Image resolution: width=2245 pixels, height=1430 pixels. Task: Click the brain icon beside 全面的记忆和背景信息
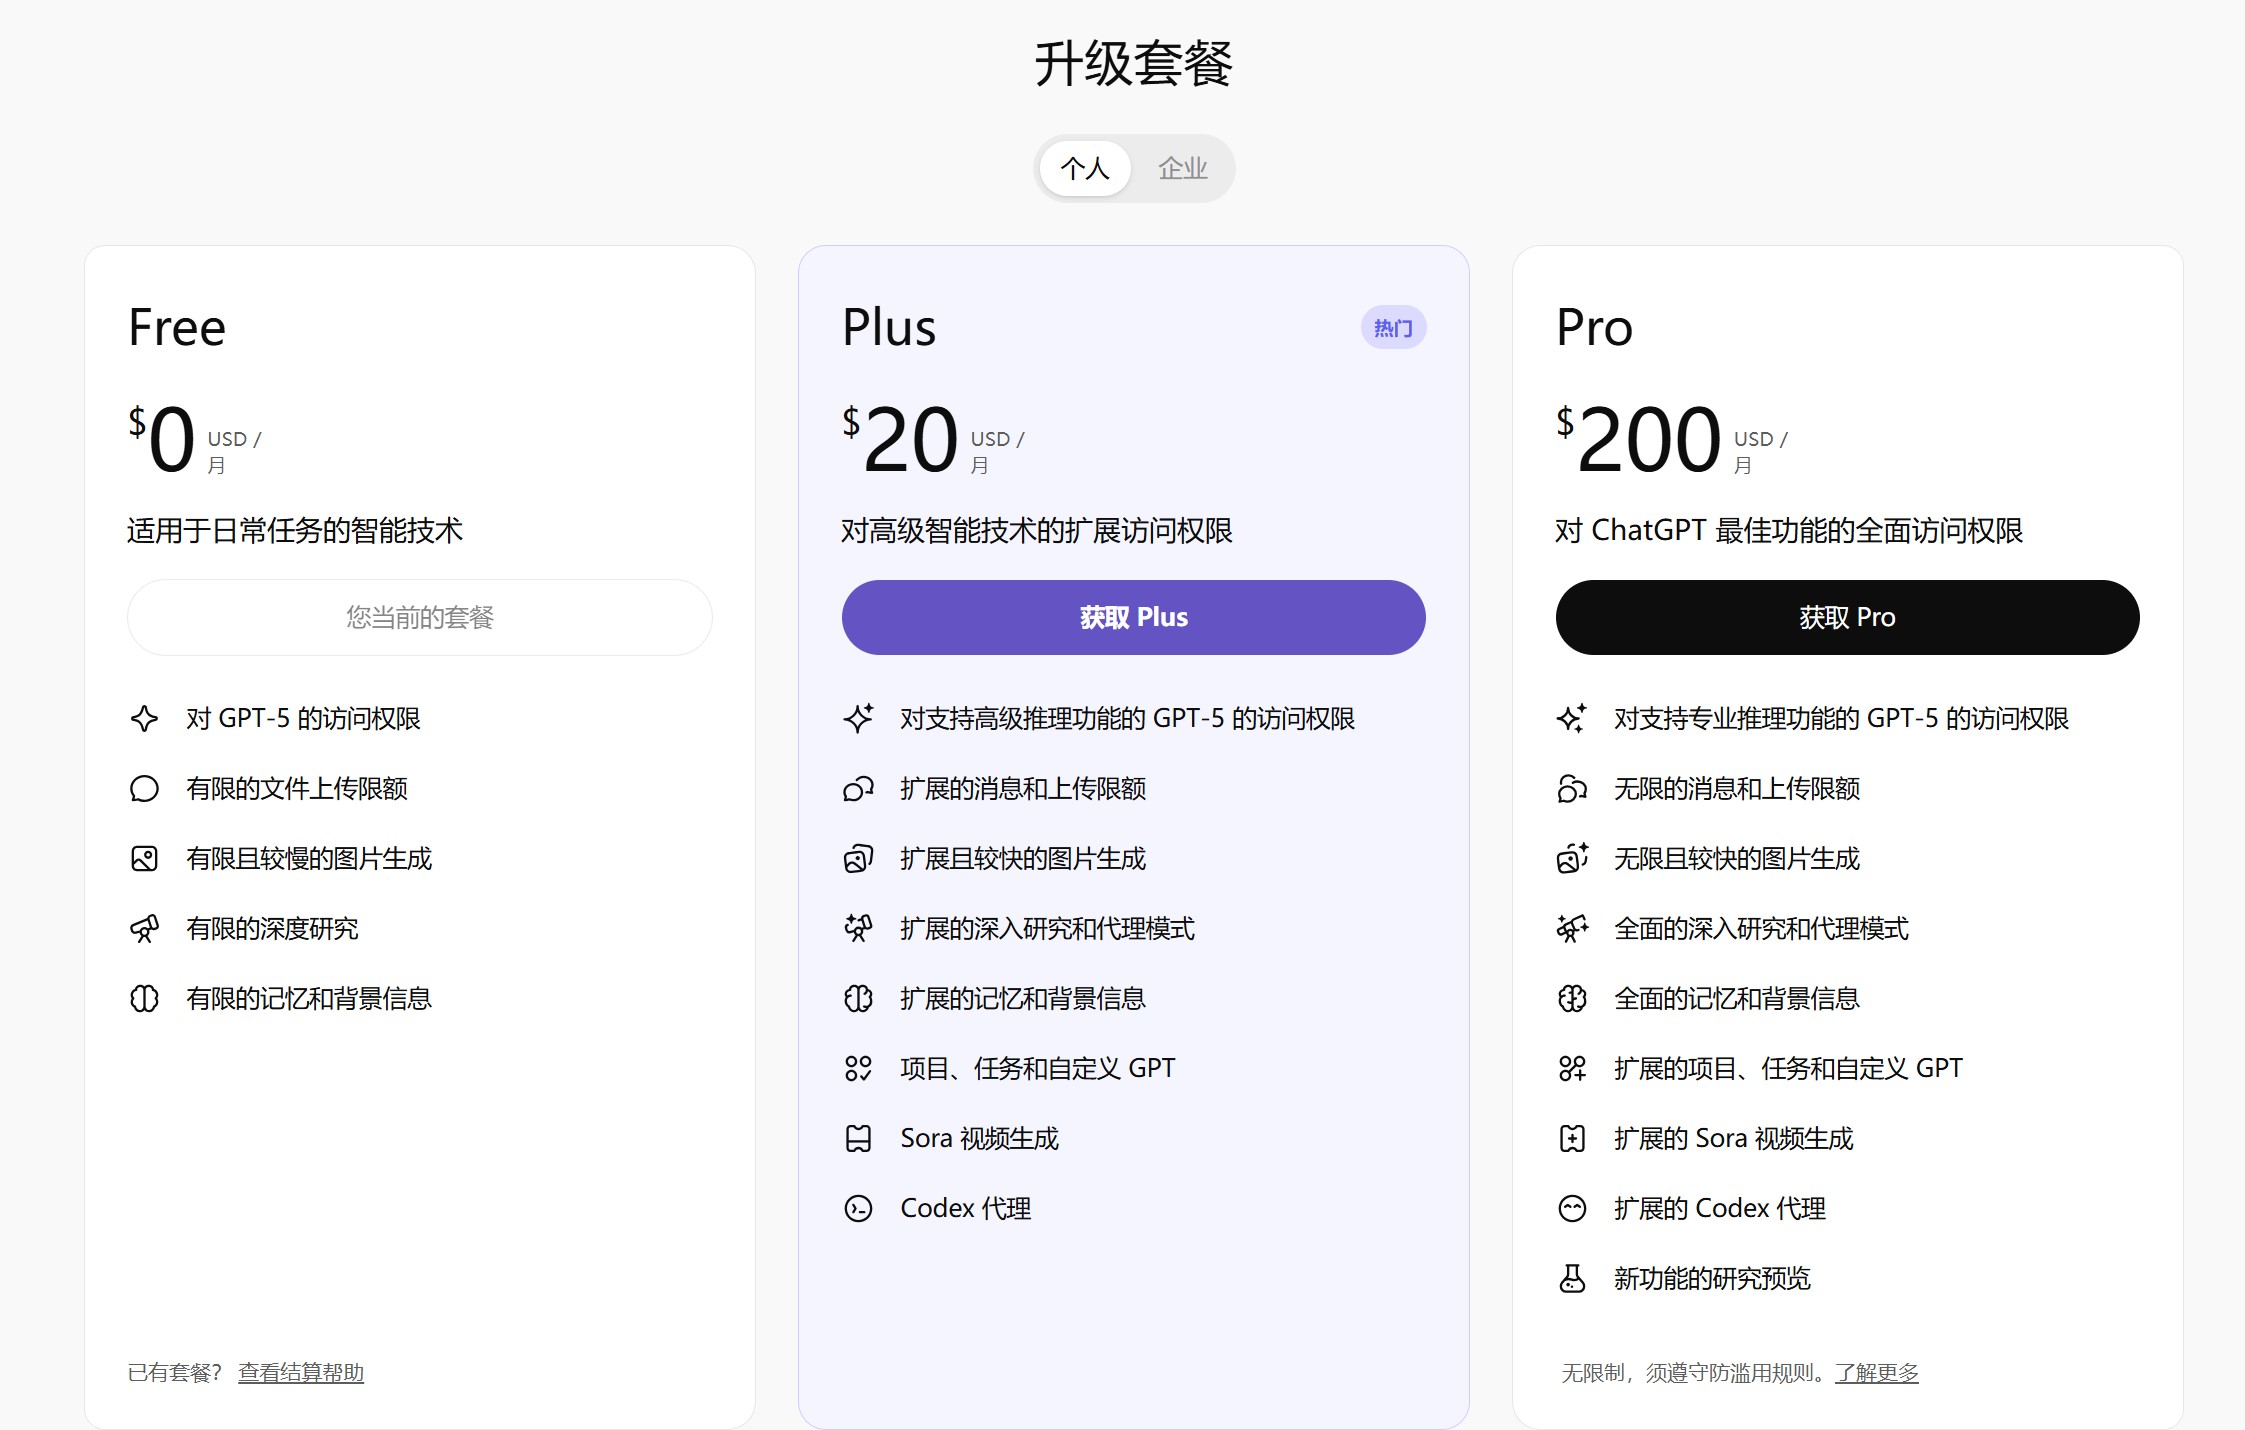(1572, 998)
